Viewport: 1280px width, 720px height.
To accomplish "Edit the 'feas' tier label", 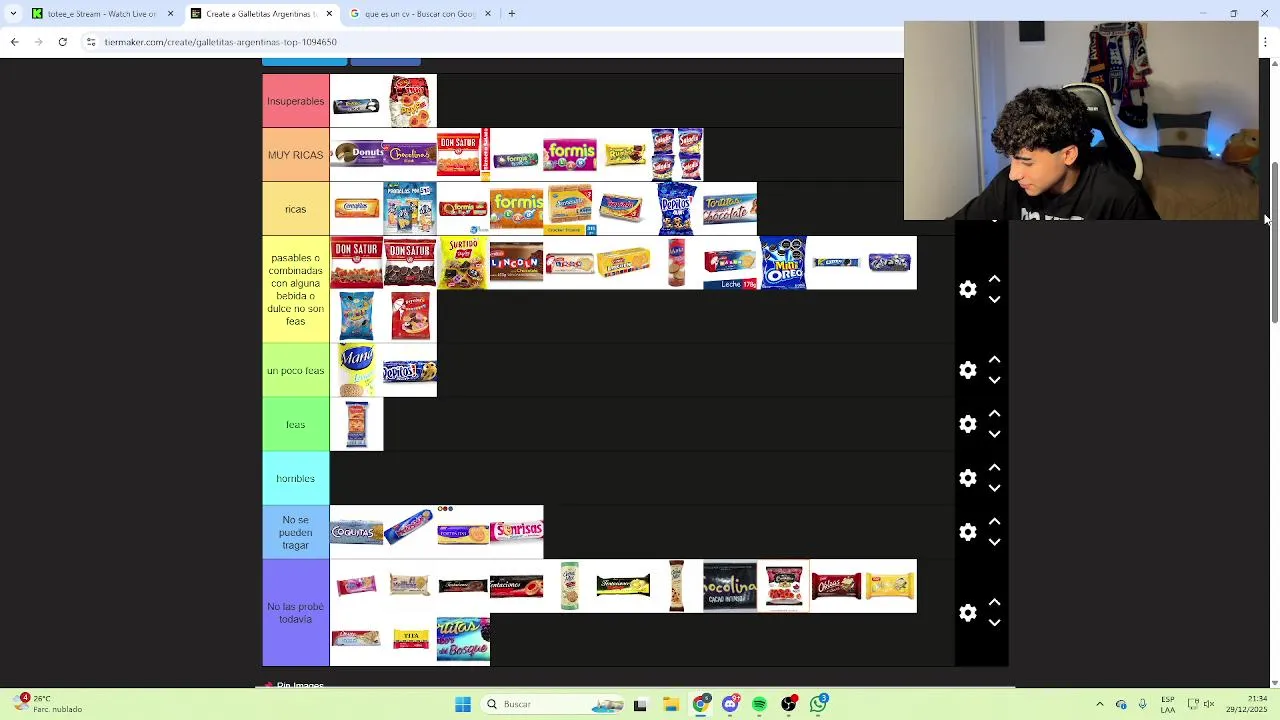I will [x=296, y=425].
